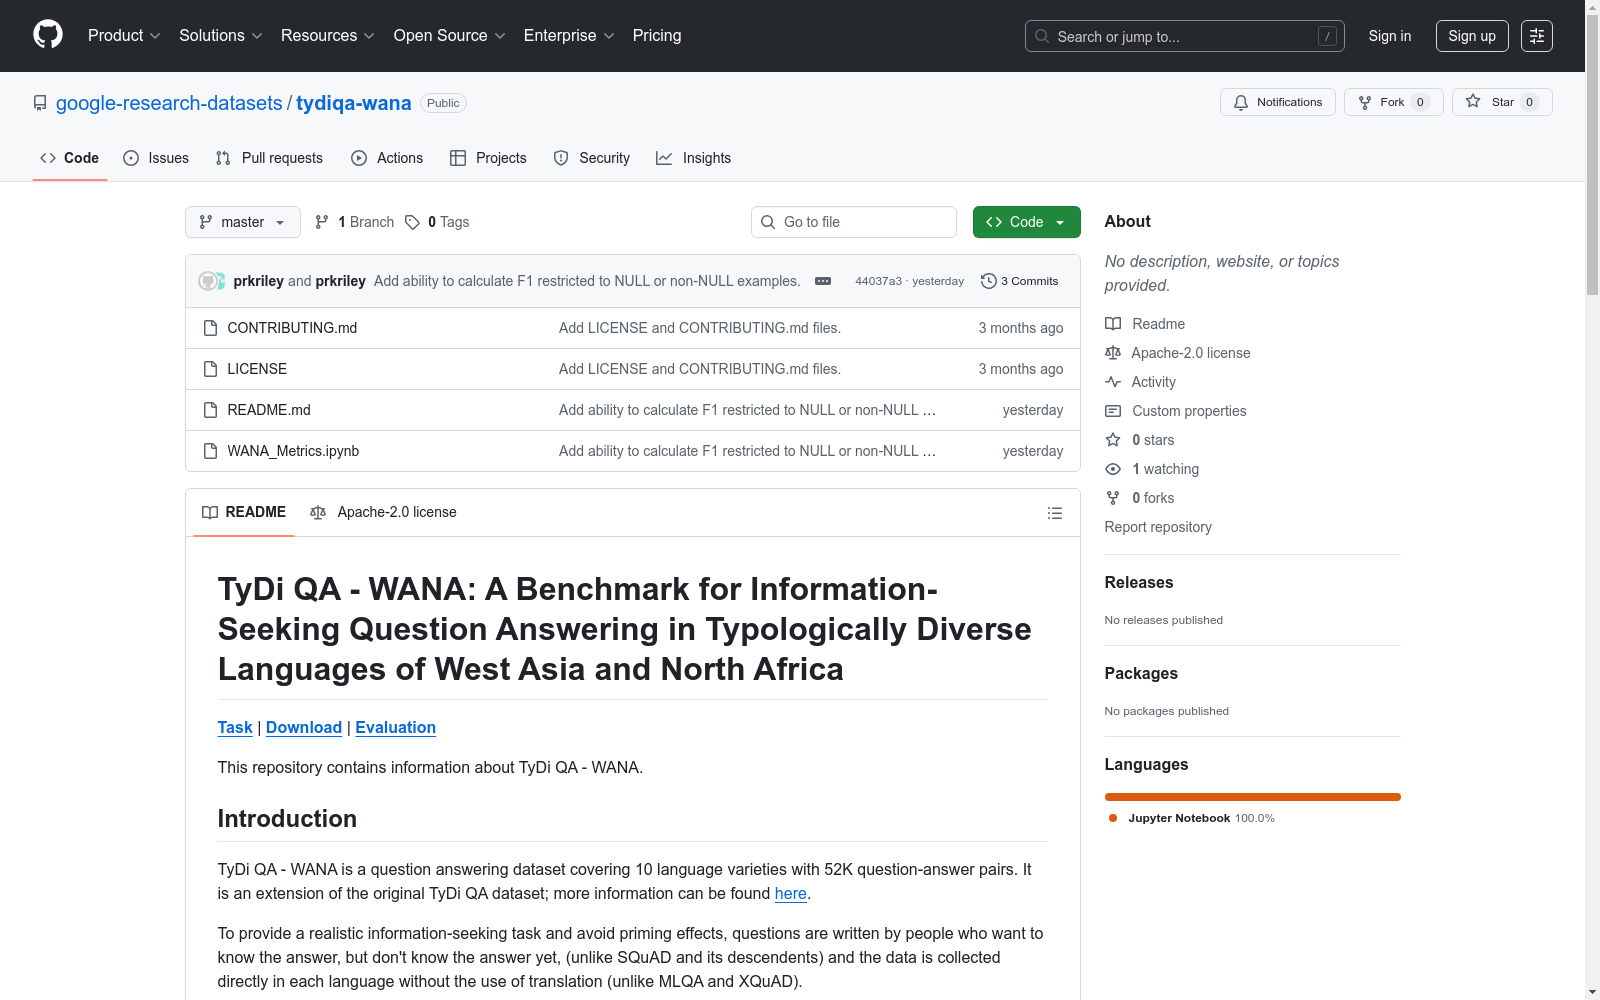The image size is (1600, 1000).
Task: Open the Pull requests tab
Action: [269, 158]
